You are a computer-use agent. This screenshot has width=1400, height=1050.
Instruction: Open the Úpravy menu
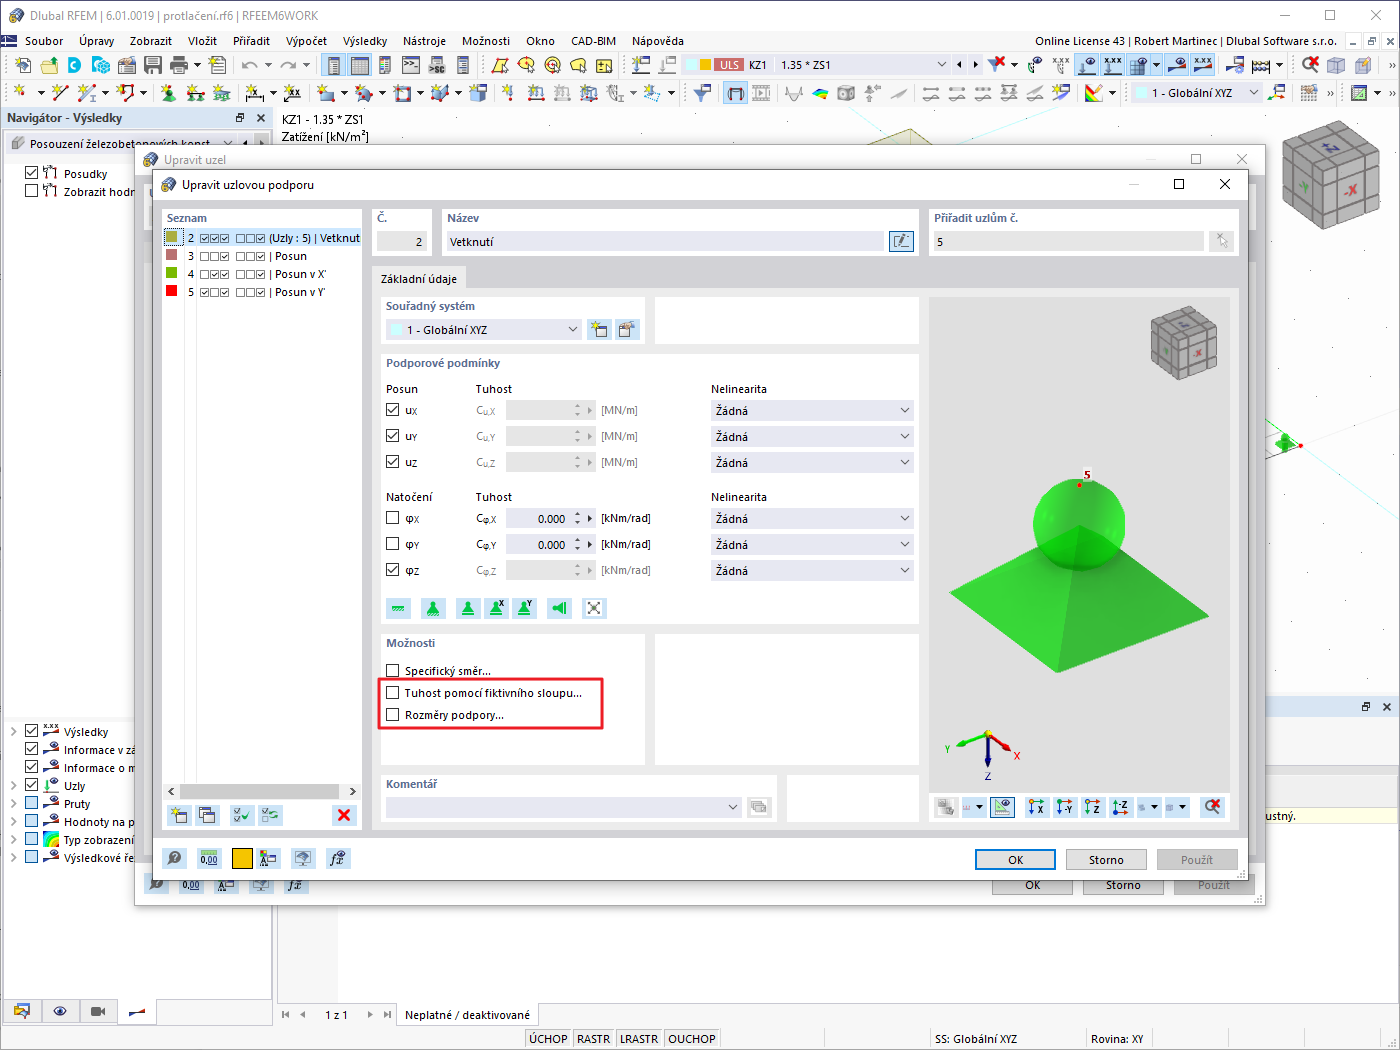[97, 41]
